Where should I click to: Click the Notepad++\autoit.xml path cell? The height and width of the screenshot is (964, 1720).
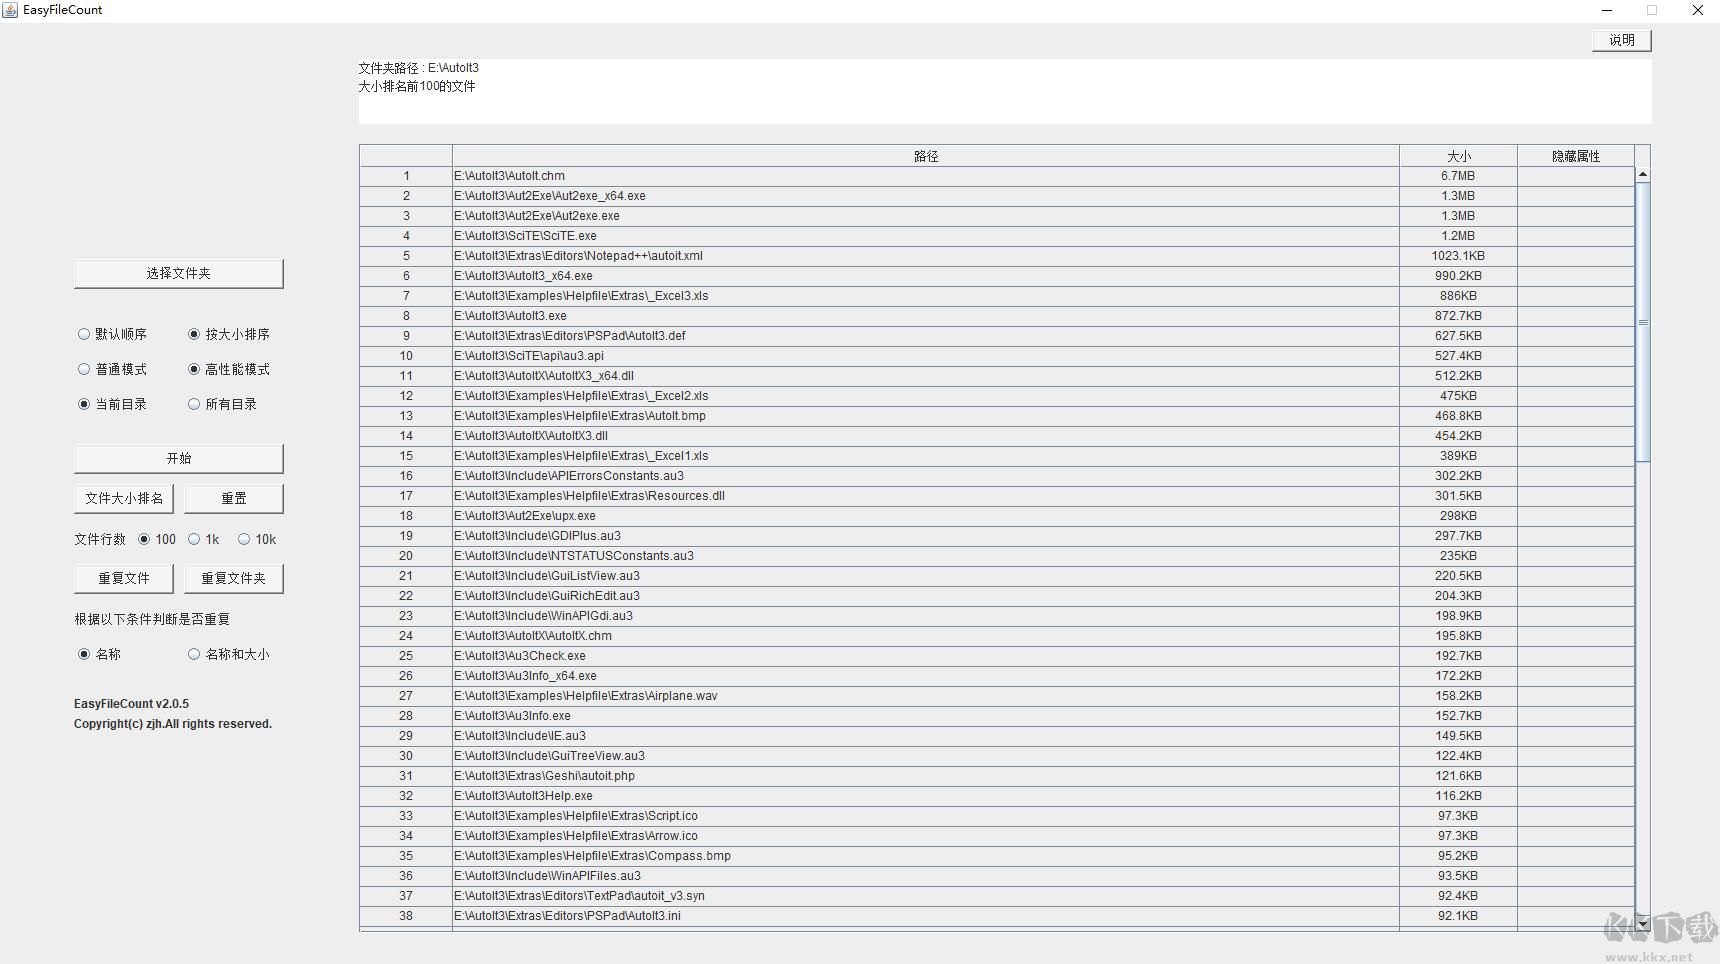click(x=926, y=256)
